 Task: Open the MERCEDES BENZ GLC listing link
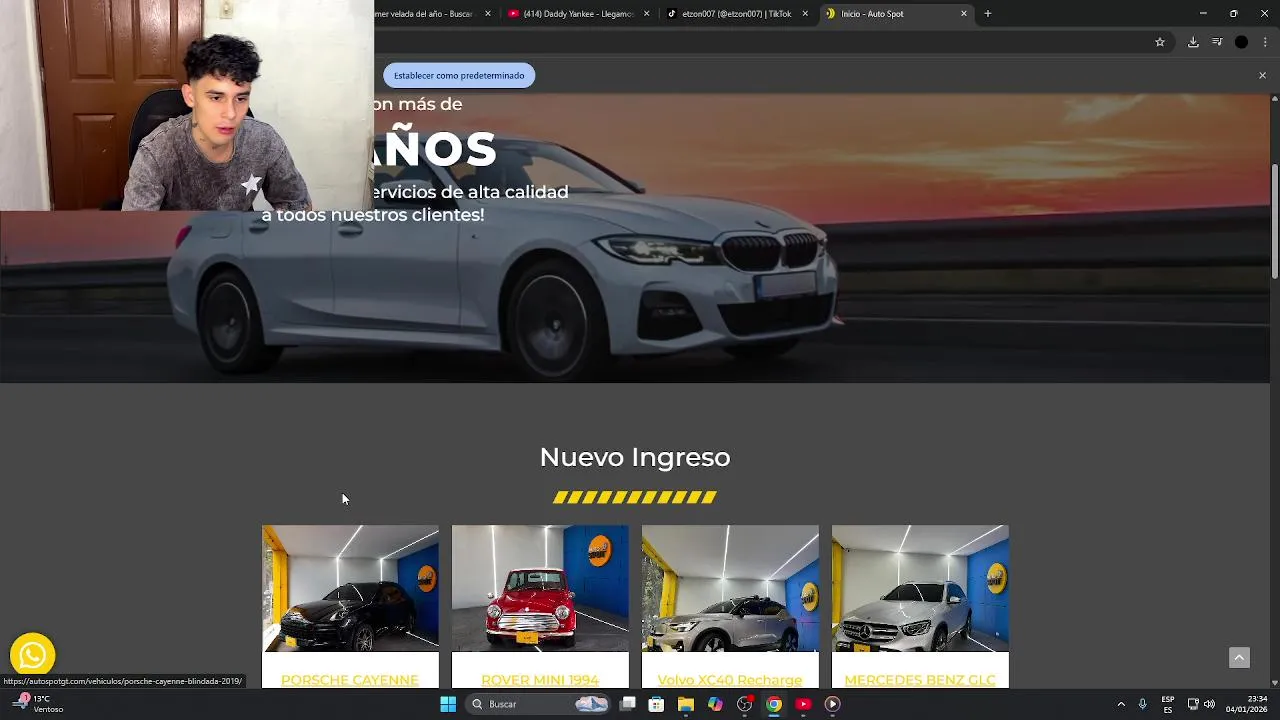coord(920,680)
